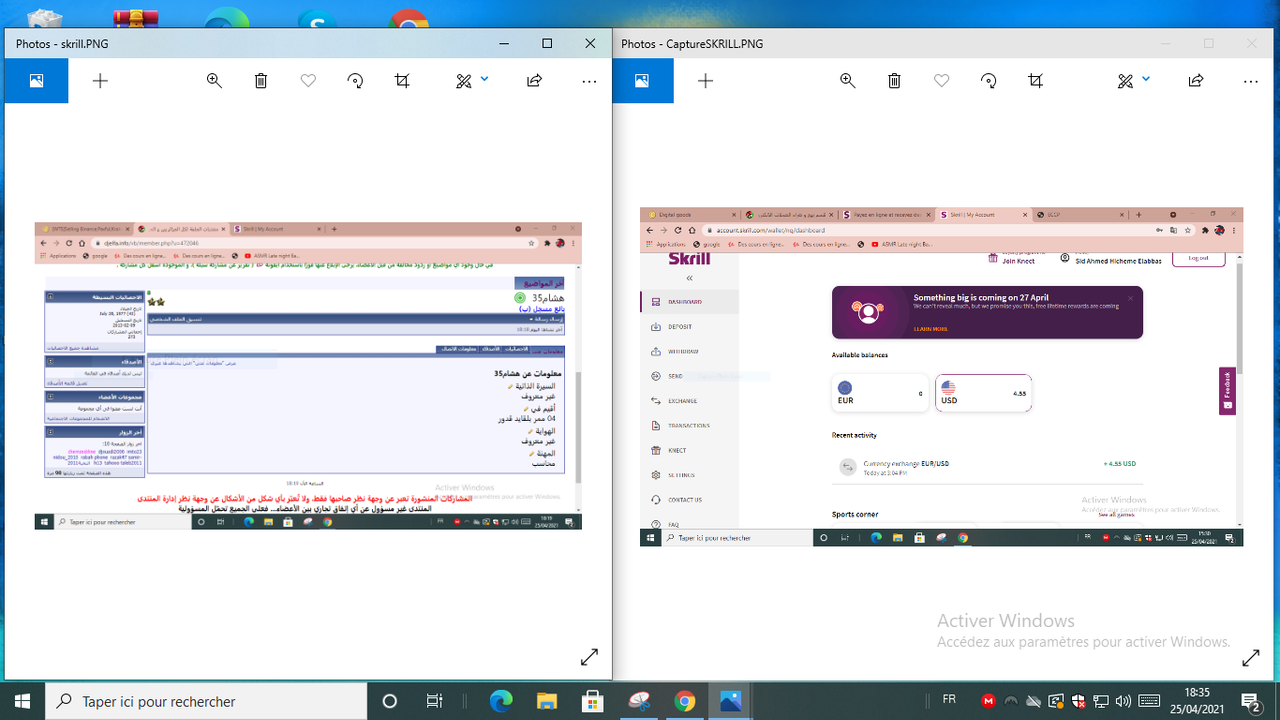Viewport: 1280px width, 720px height.
Task: Click Add to (+) in CaptureSKRILL.PNG window
Action: tap(706, 81)
